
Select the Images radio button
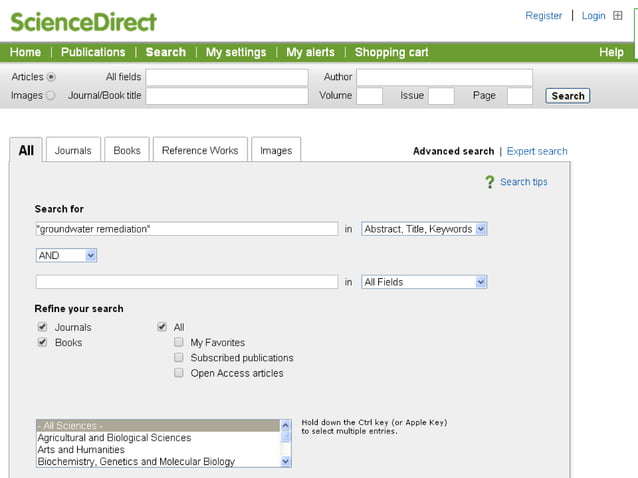pyautogui.click(x=51, y=96)
